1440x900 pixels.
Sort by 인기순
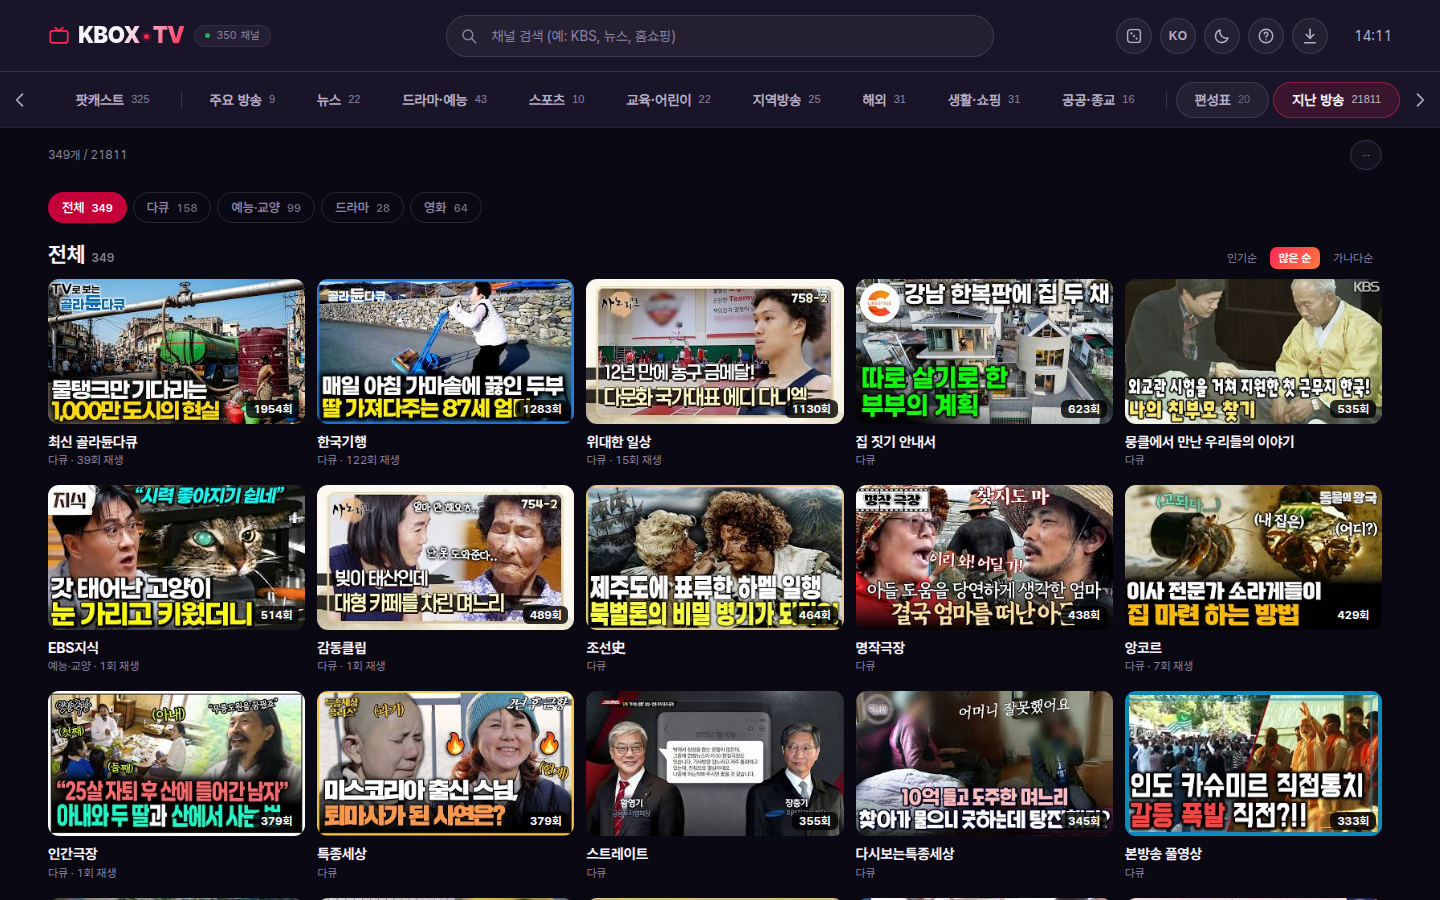1242,258
